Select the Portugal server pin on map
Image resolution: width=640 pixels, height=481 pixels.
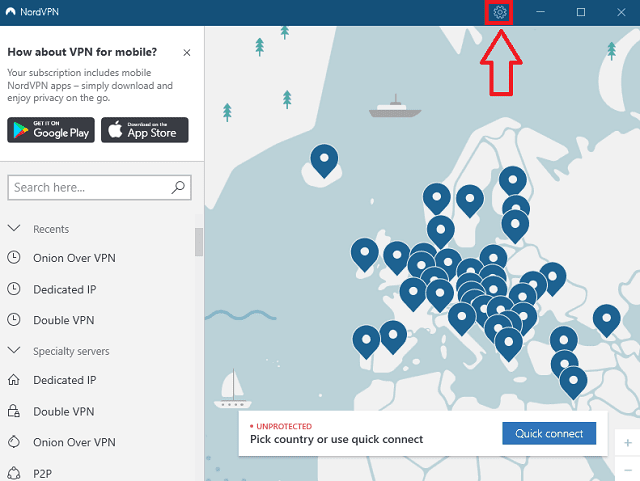[x=366, y=341]
